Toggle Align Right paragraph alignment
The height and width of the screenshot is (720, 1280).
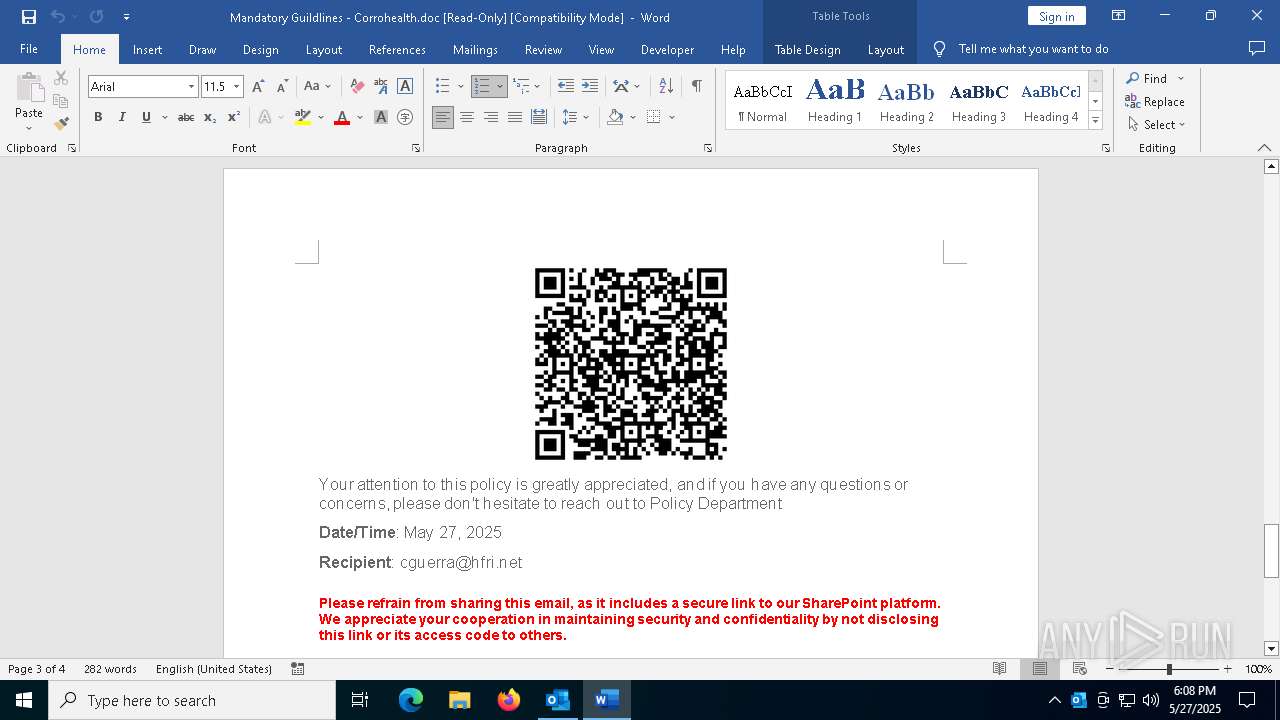[x=491, y=117]
